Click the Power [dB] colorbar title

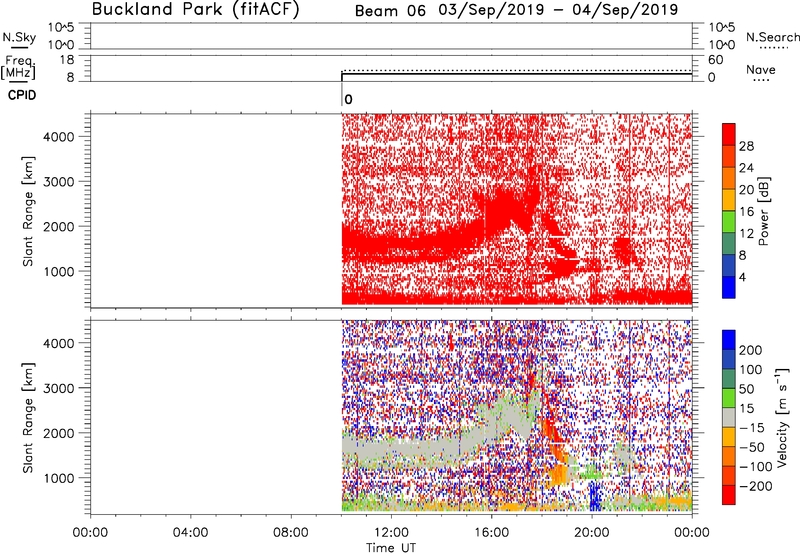(x=763, y=211)
